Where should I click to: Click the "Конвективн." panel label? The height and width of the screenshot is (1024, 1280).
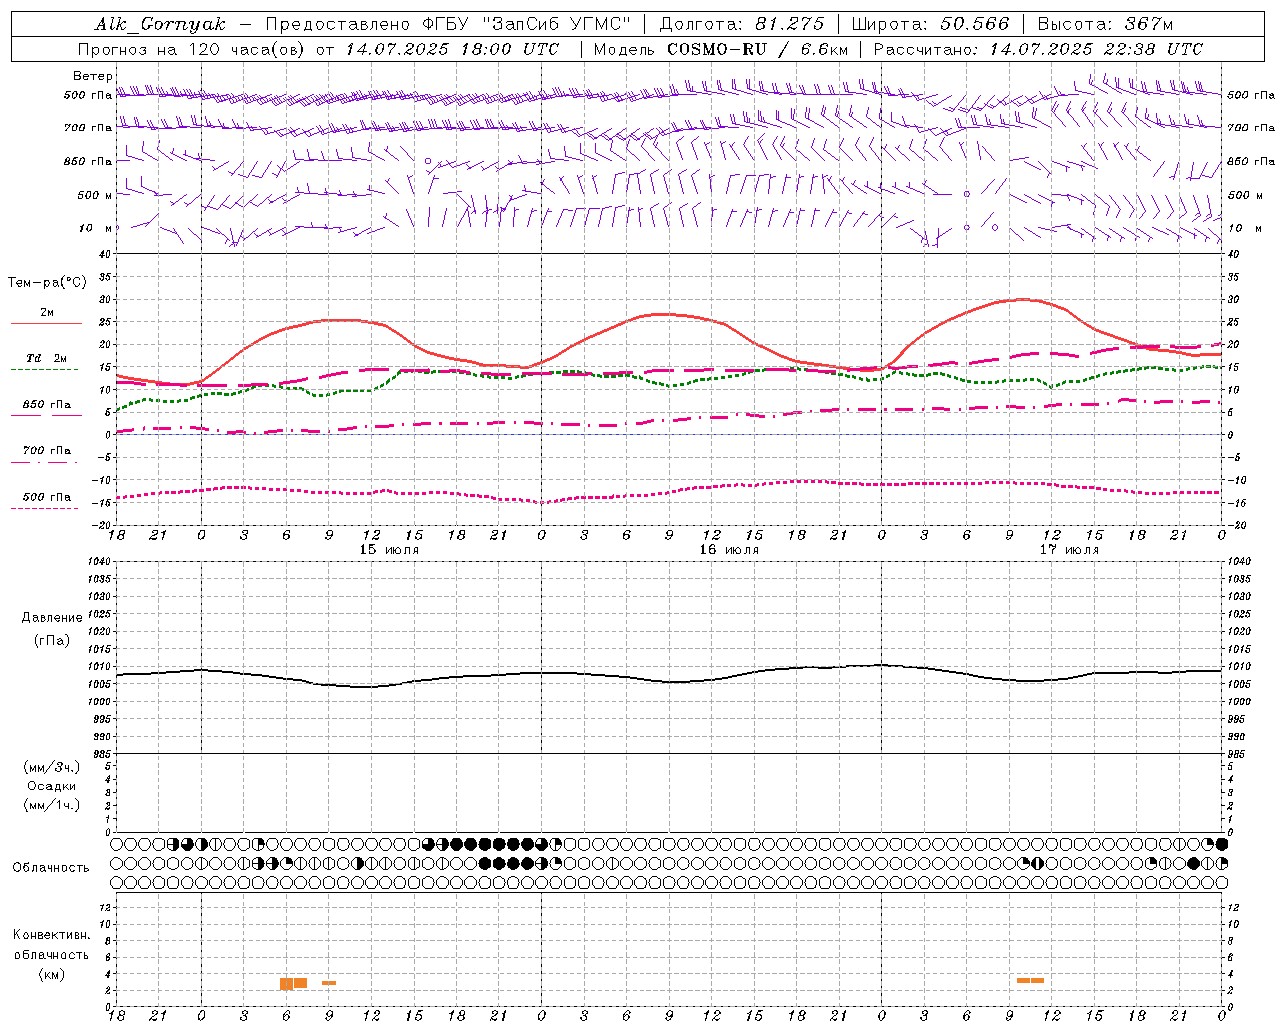pyautogui.click(x=52, y=935)
